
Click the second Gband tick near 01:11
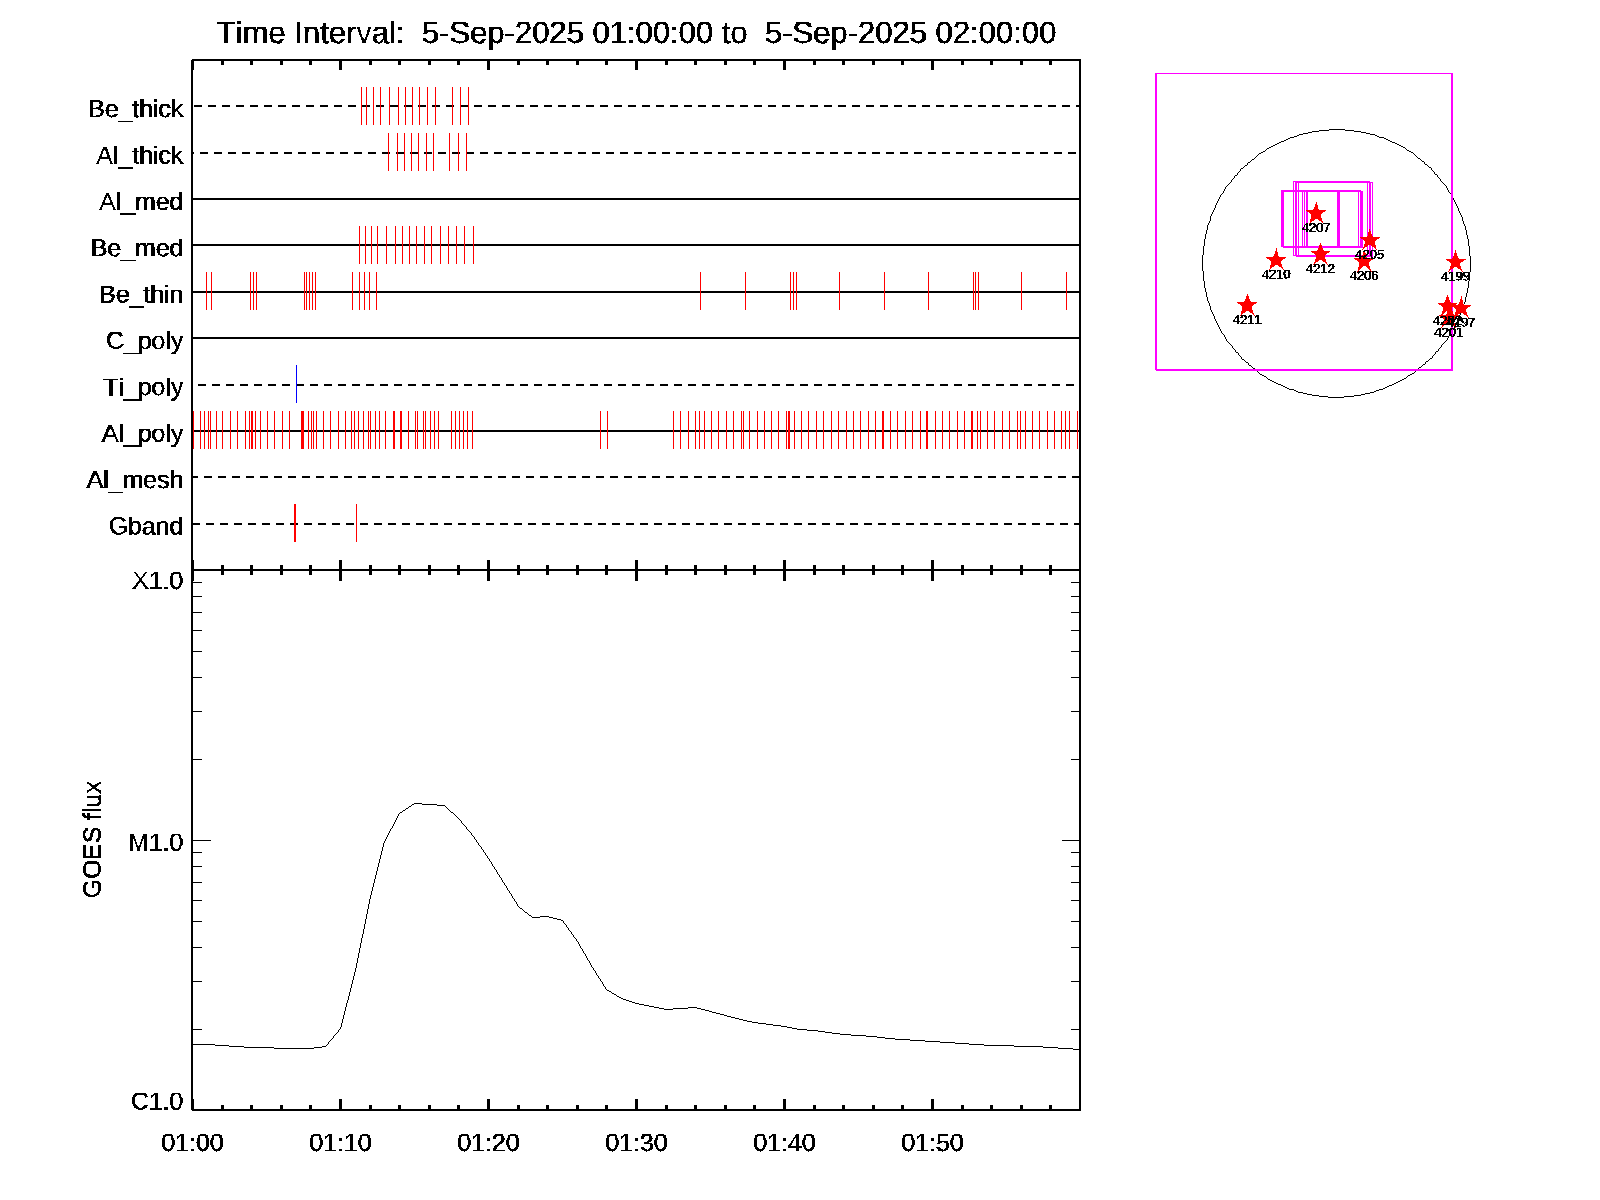356,523
